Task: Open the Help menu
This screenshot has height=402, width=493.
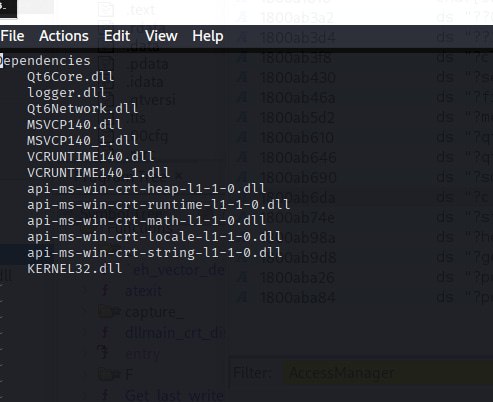Action: point(208,36)
